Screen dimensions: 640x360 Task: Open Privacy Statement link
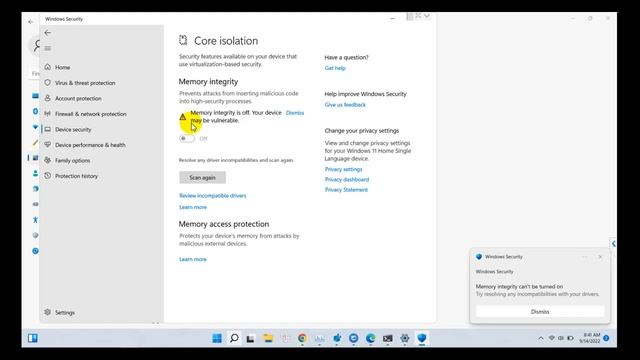point(346,190)
